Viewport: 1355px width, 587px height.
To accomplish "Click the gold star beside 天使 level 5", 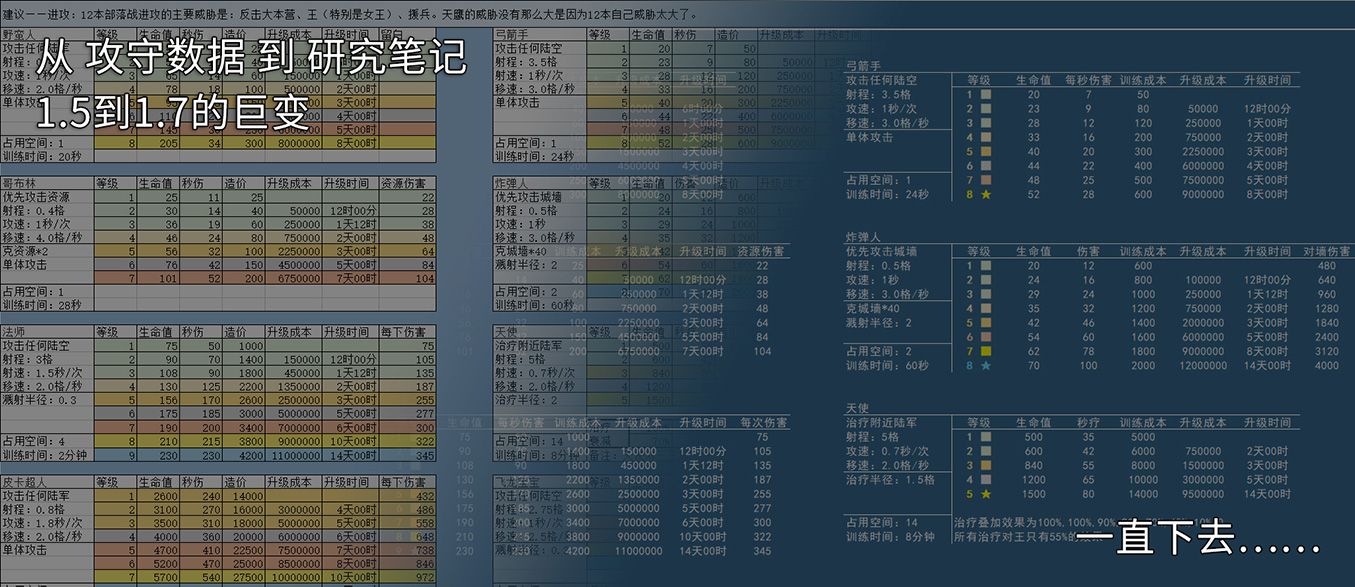I will coord(985,494).
